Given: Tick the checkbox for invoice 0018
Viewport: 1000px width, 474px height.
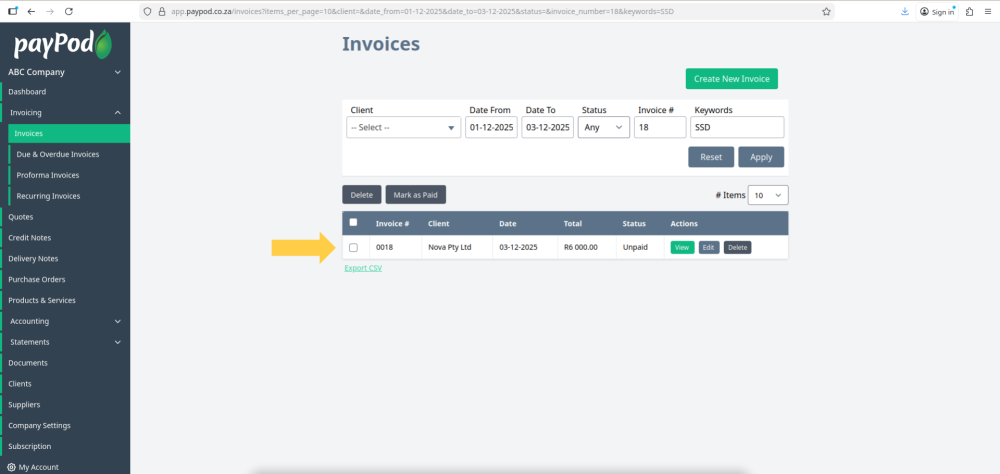Looking at the screenshot, I should [x=353, y=248].
